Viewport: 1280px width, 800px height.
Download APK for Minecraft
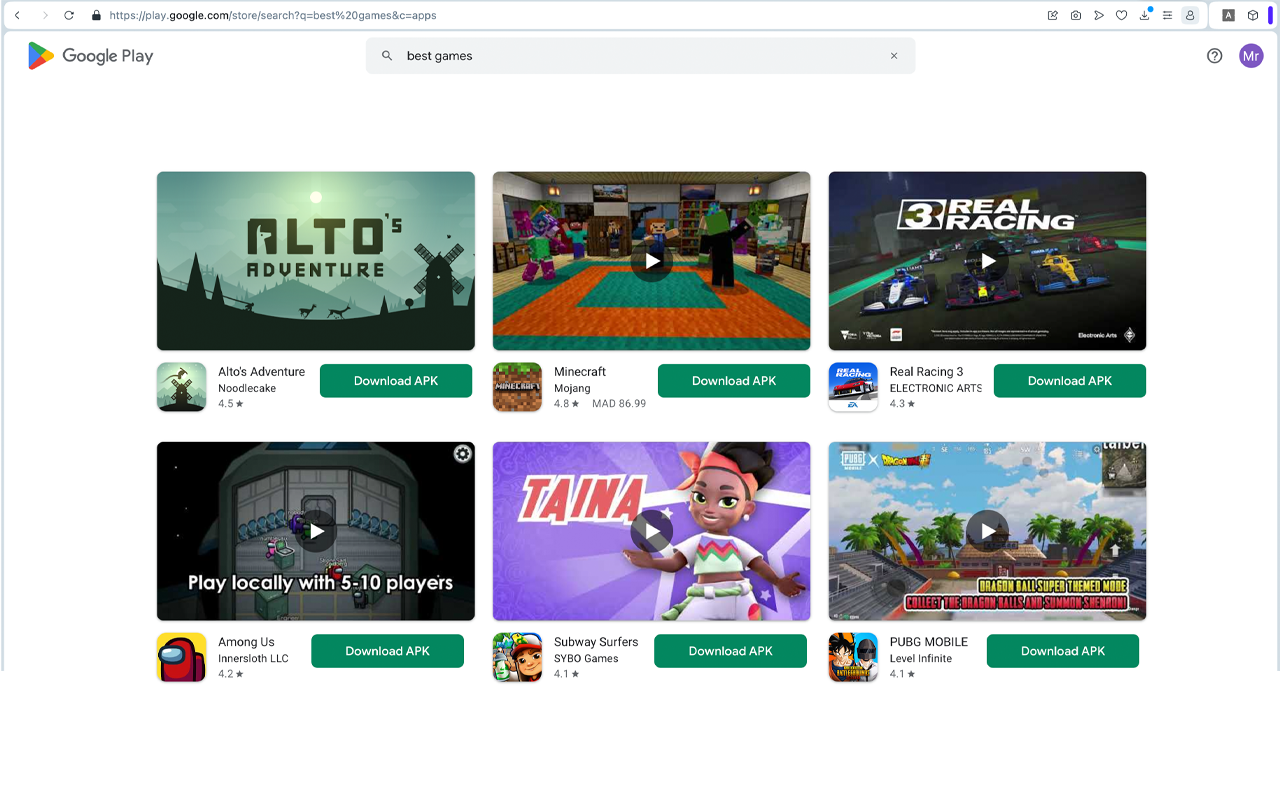click(x=734, y=381)
